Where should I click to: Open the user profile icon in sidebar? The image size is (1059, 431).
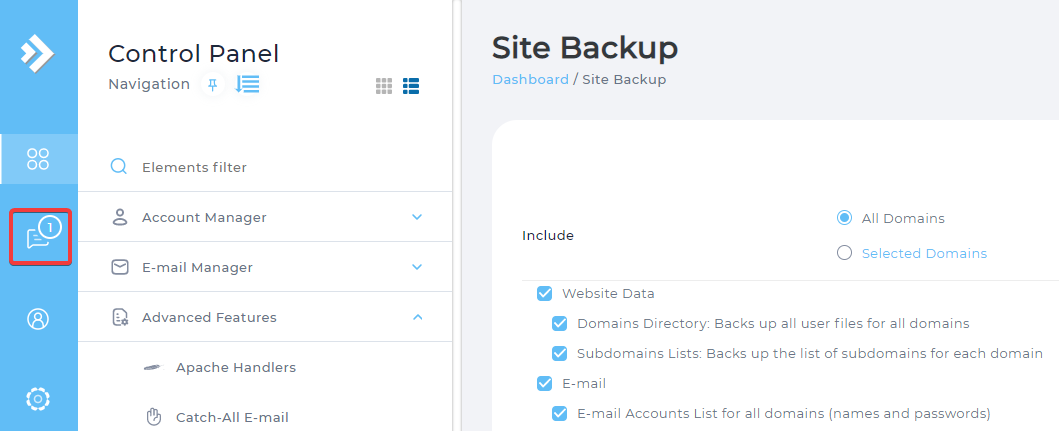(x=38, y=319)
